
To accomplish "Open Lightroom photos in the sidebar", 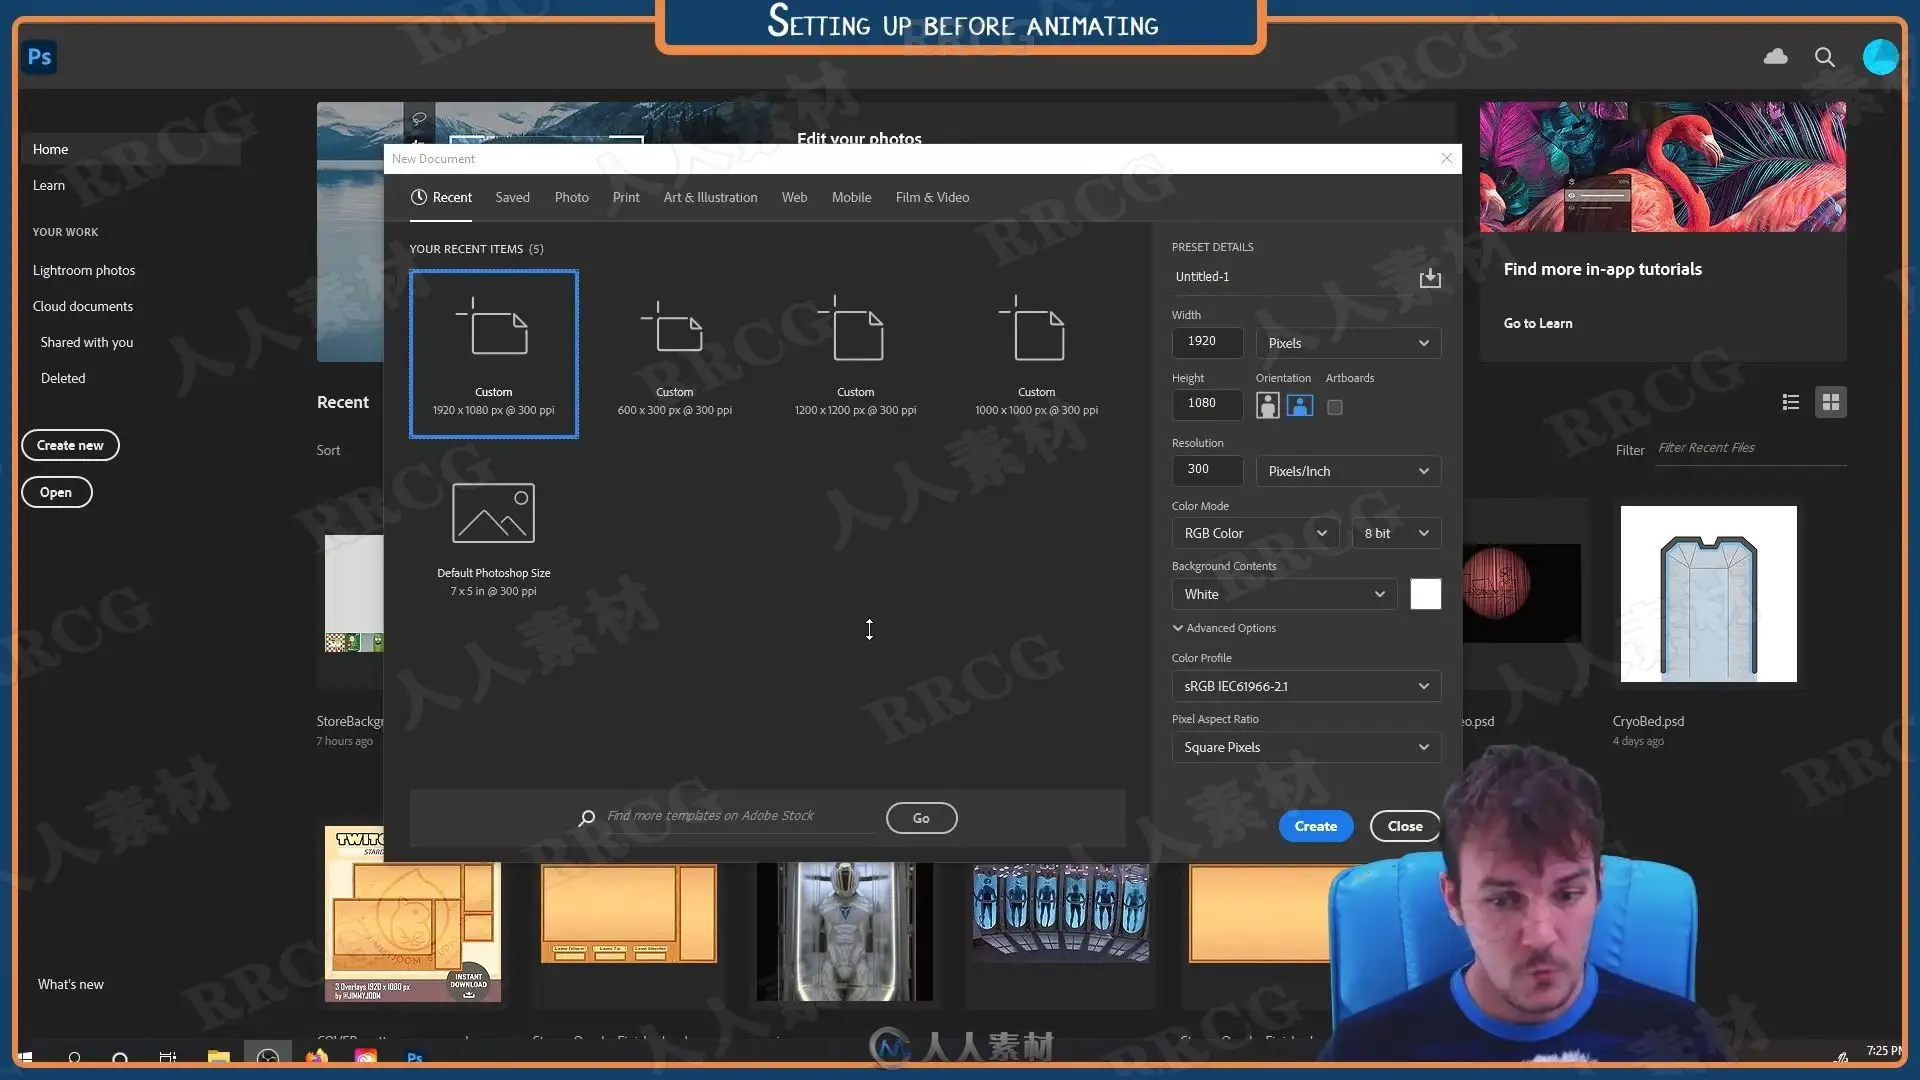I will tap(84, 270).
